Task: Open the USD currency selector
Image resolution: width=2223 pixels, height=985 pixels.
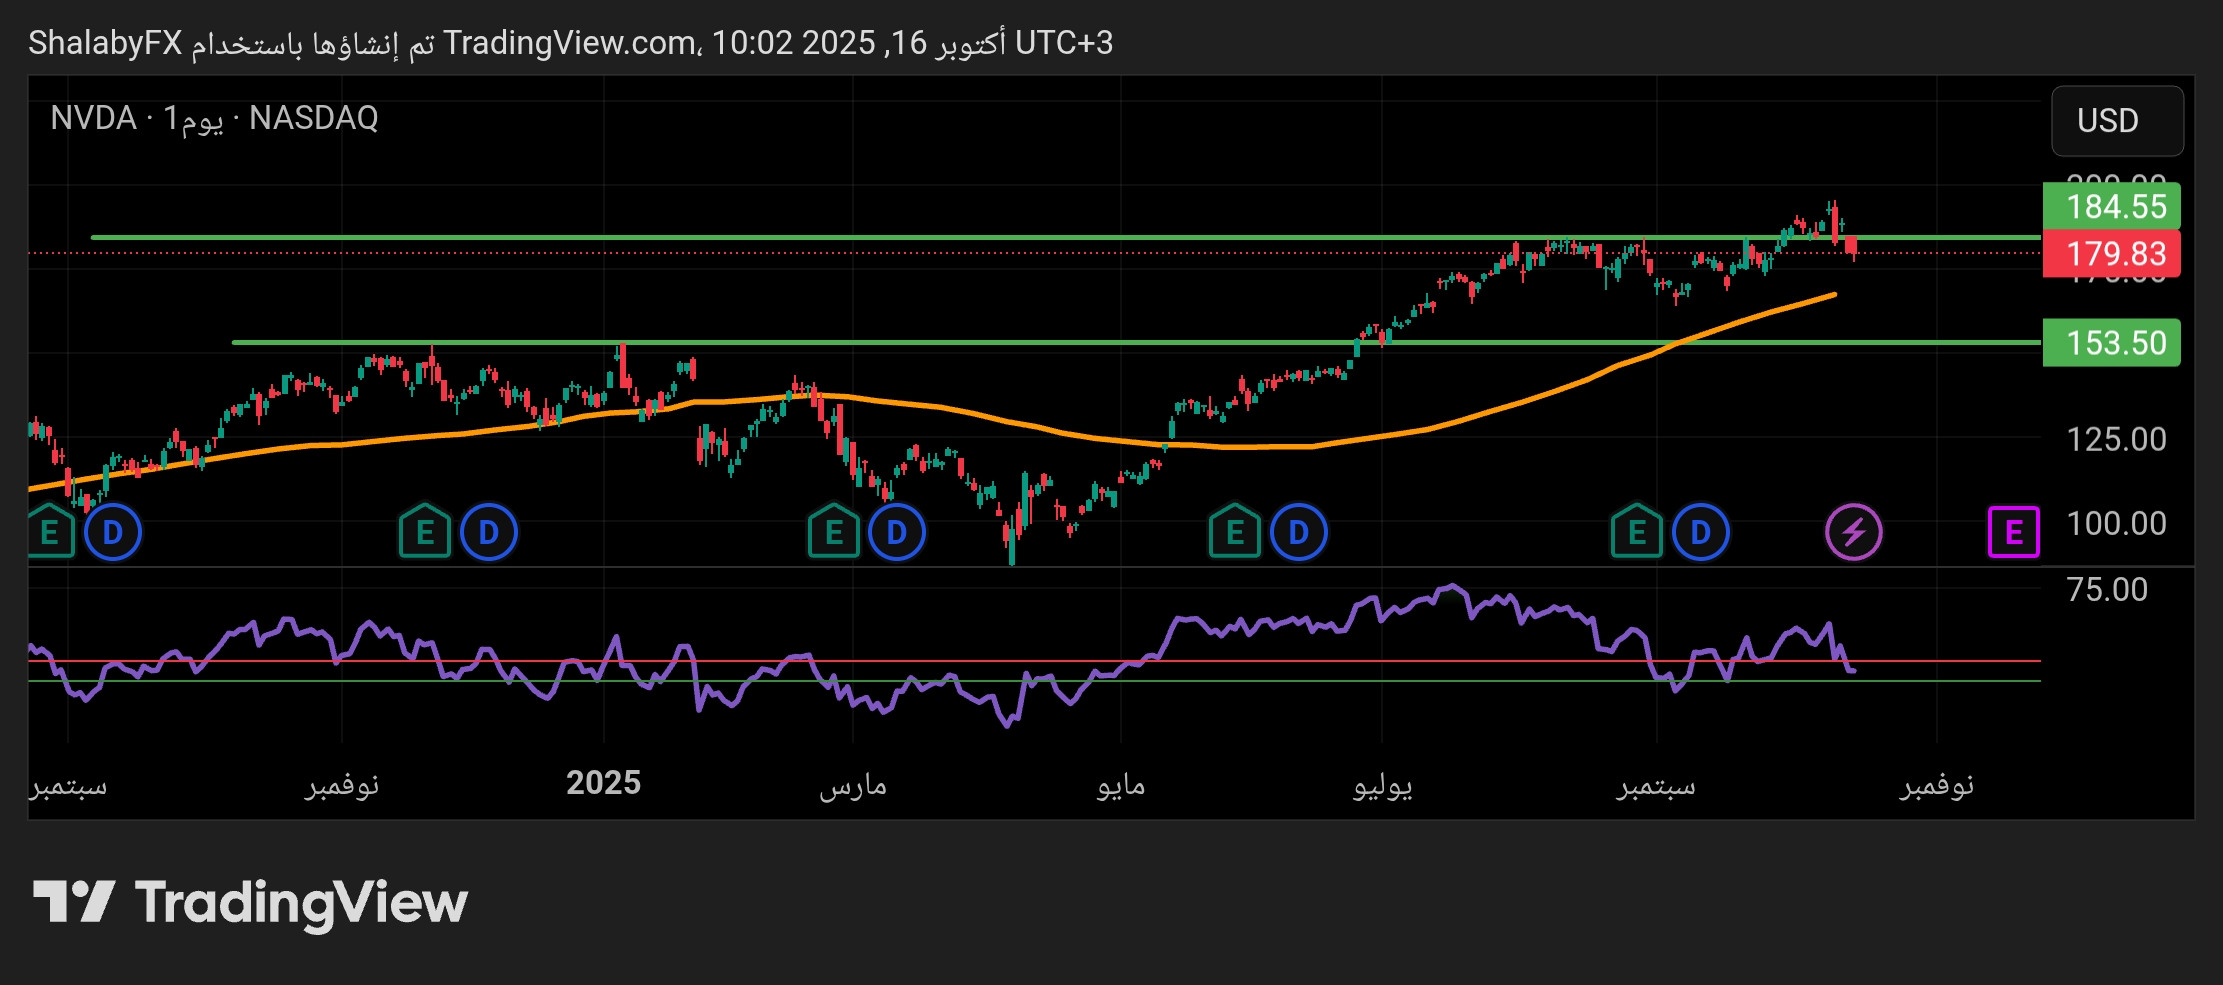Action: pyautogui.click(x=2116, y=121)
